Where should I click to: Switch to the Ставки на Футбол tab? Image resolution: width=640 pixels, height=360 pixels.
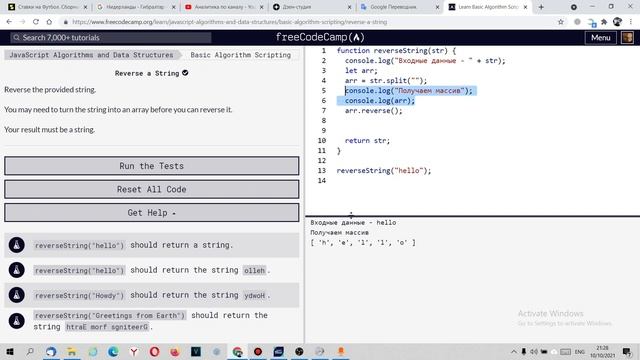pos(47,7)
